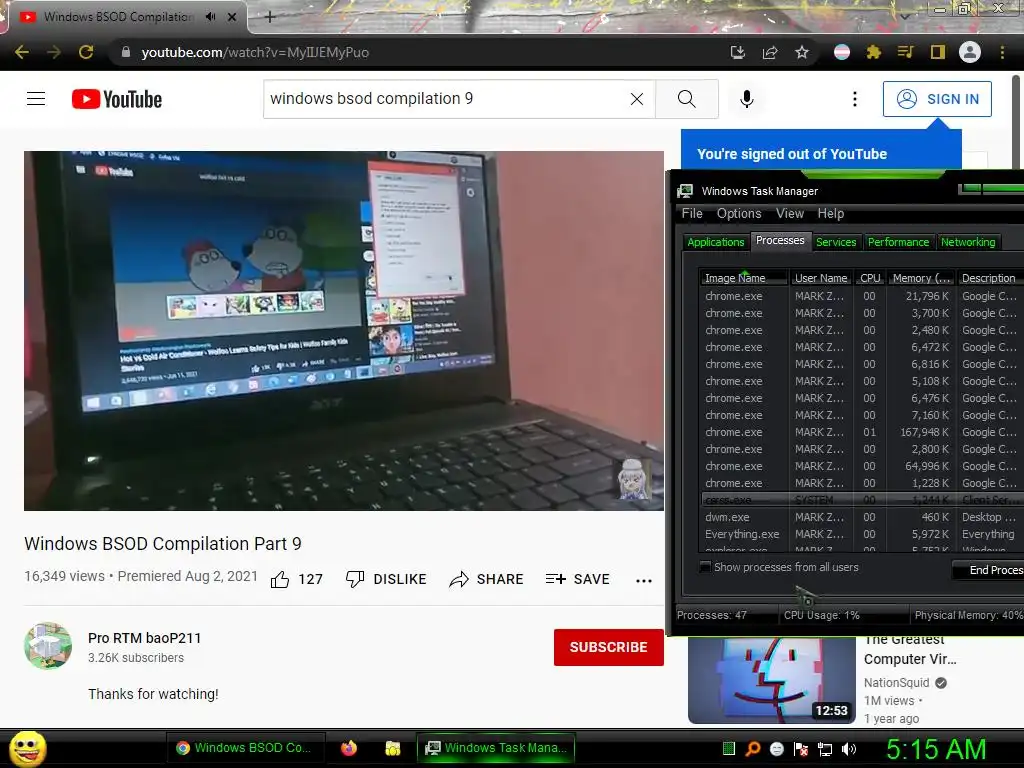Open Chrome's three-dot menu
The image size is (1024, 768).
1002,52
